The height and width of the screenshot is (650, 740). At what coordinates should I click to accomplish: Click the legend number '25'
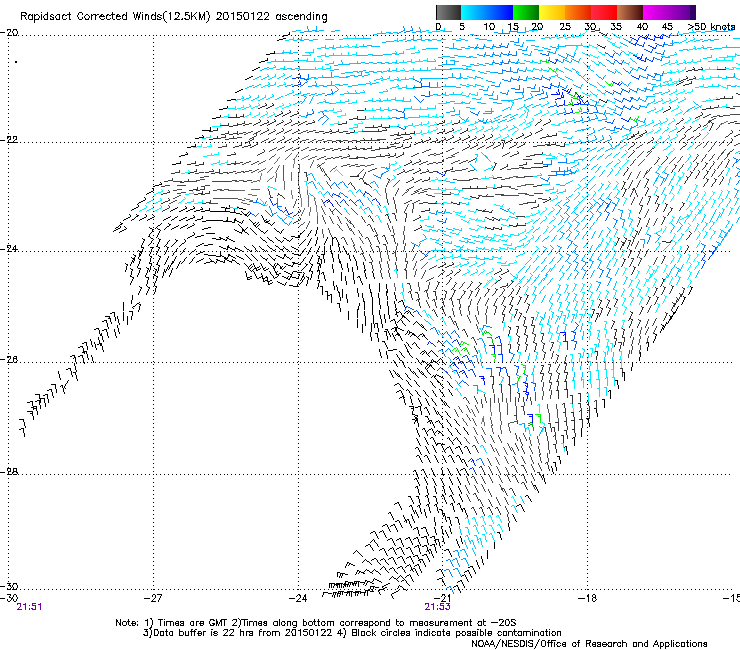tap(565, 27)
